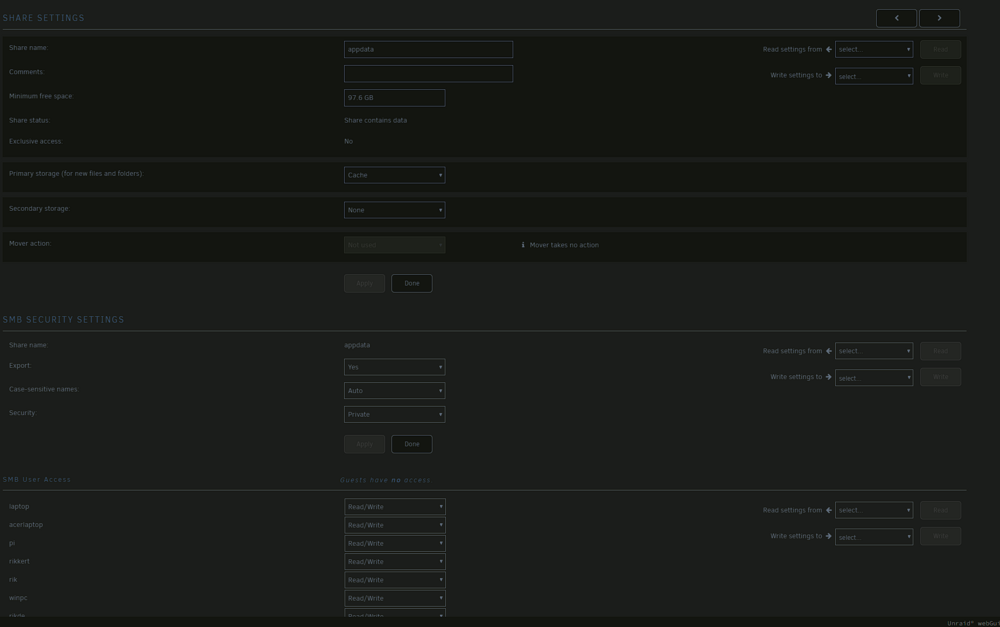Screen dimensions: 1000x627
Task: Click appdata share name in SMB Security
Action: [x=357, y=345]
